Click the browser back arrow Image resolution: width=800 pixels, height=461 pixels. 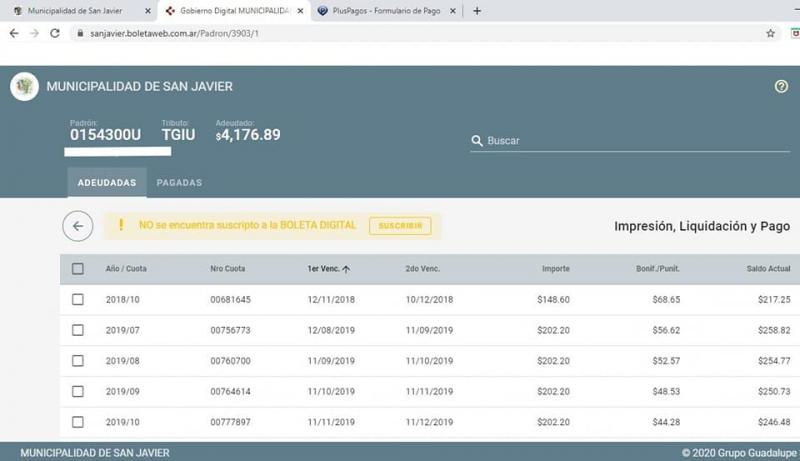click(x=14, y=33)
